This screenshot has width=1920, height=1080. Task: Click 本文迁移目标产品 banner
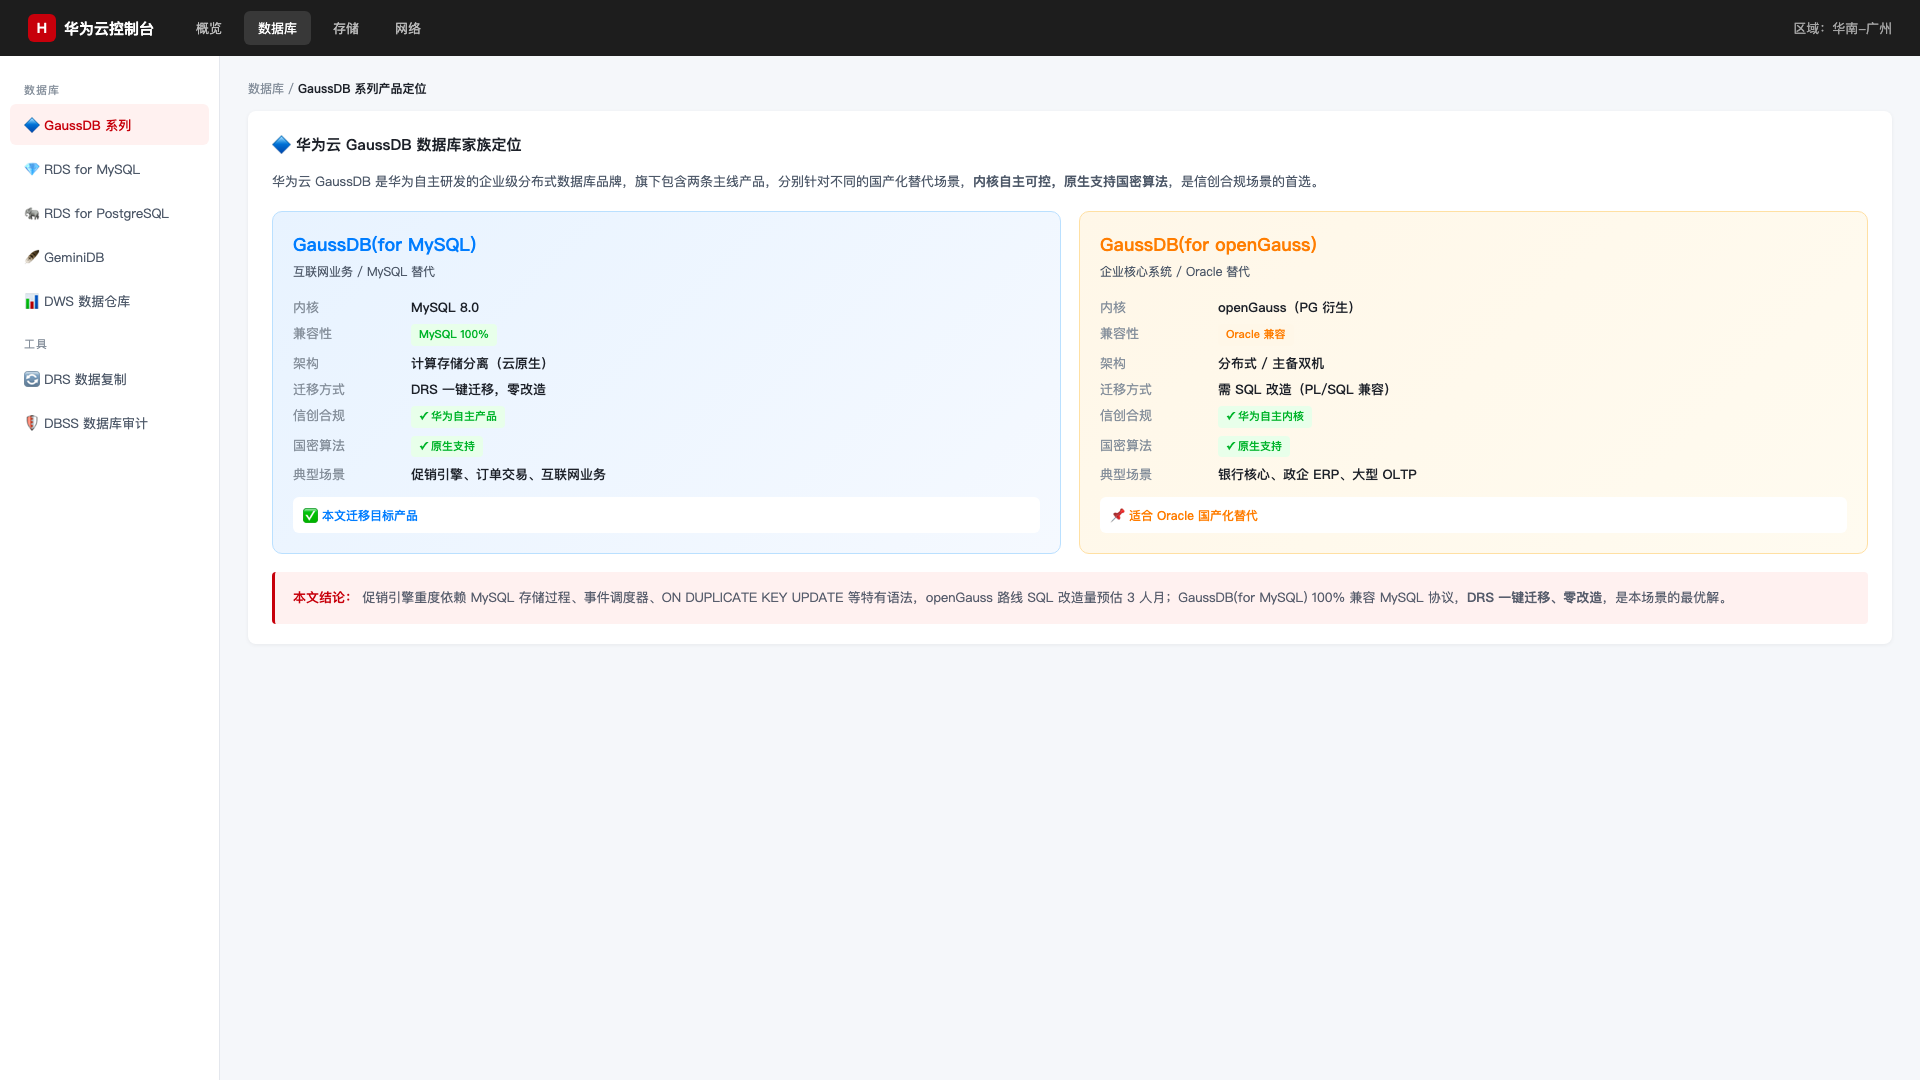pyautogui.click(x=666, y=516)
